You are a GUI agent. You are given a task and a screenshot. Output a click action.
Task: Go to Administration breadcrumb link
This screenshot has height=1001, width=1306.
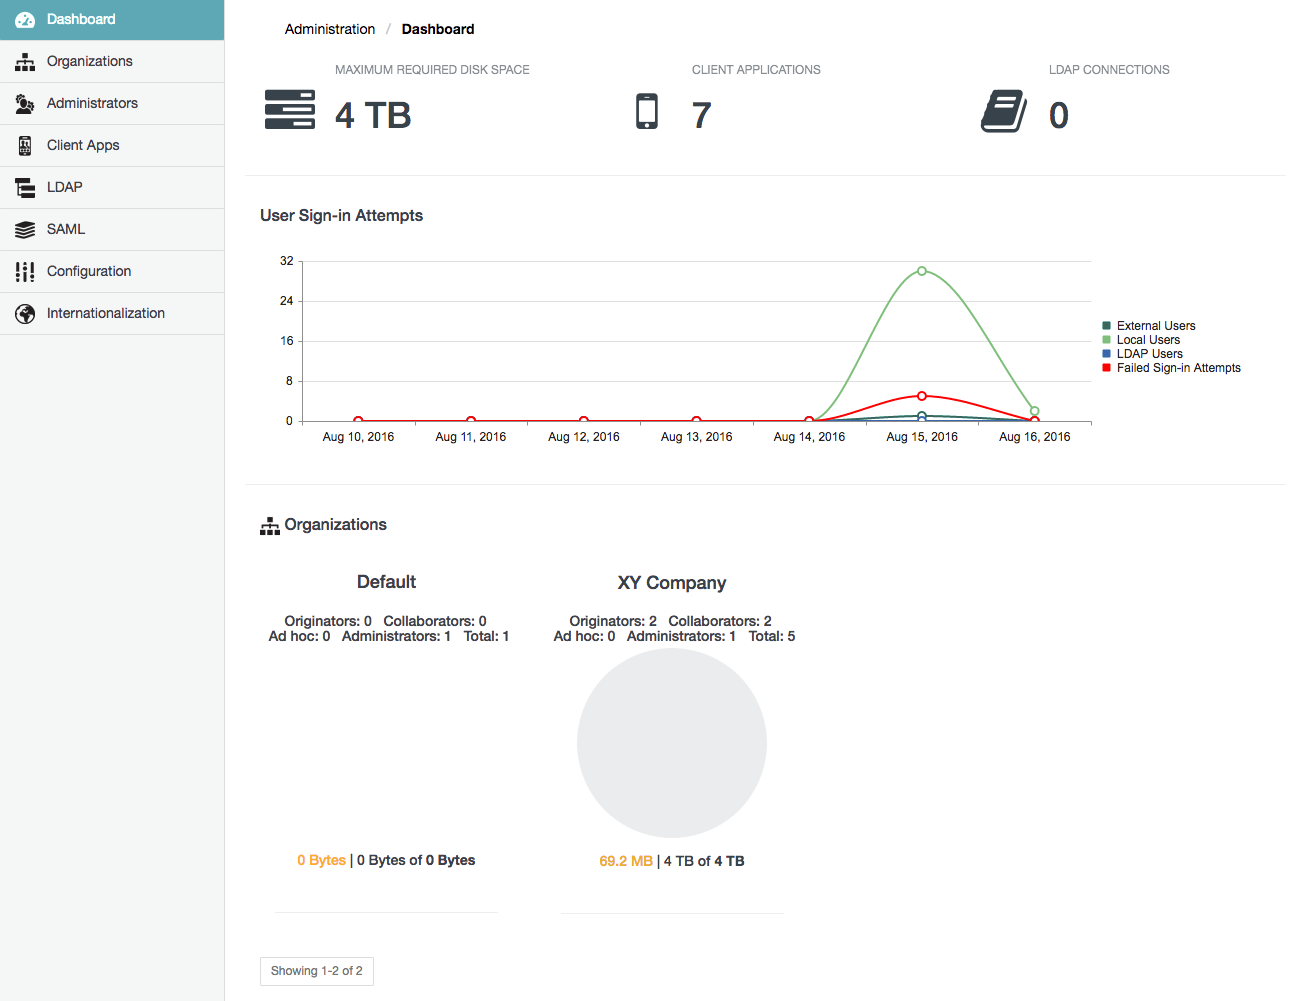329,29
